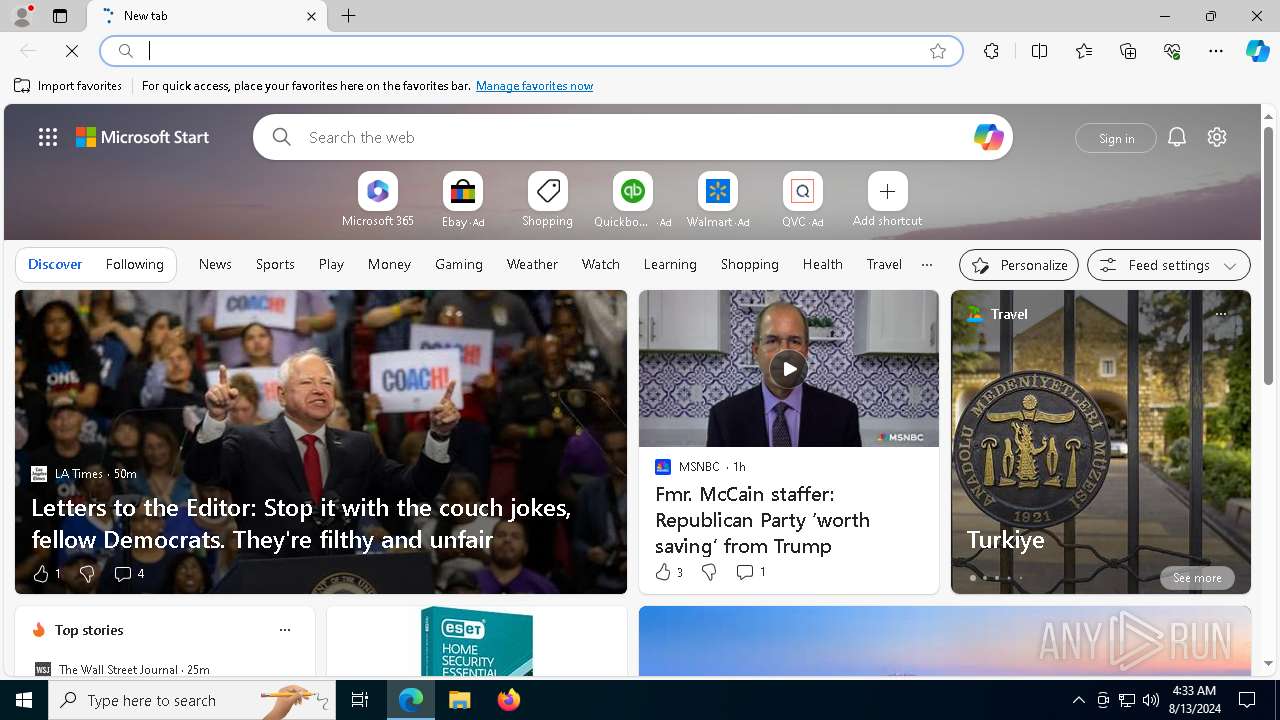The width and height of the screenshot is (1280, 720).
Task: Show more feed categories ellipsis
Action: (926, 265)
